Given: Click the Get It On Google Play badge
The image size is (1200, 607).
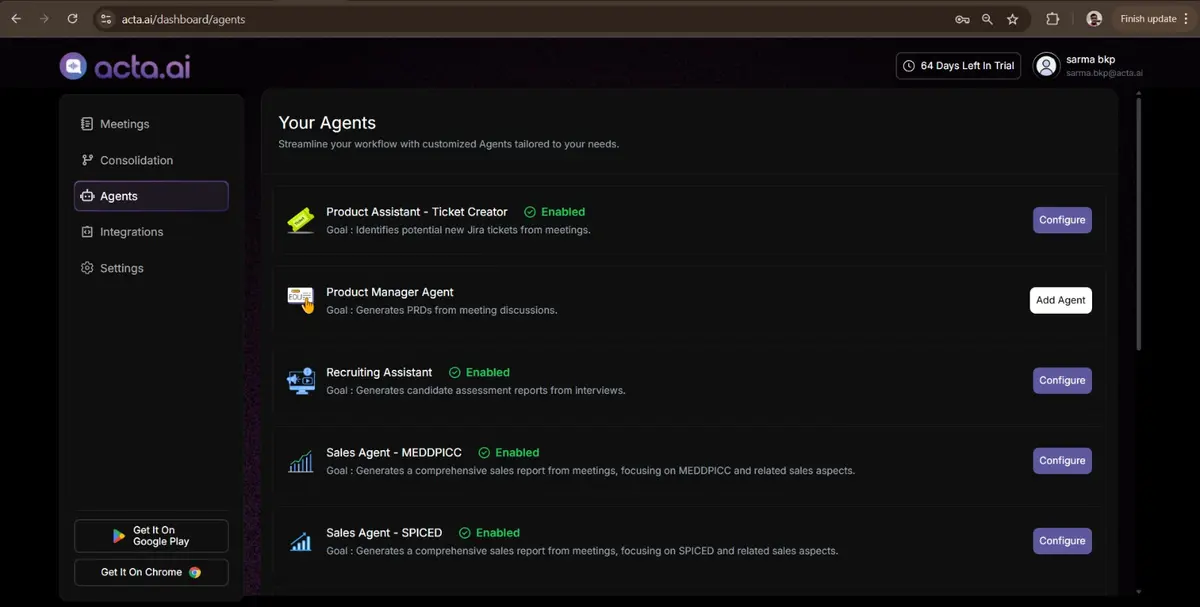Looking at the screenshot, I should pyautogui.click(x=151, y=536).
